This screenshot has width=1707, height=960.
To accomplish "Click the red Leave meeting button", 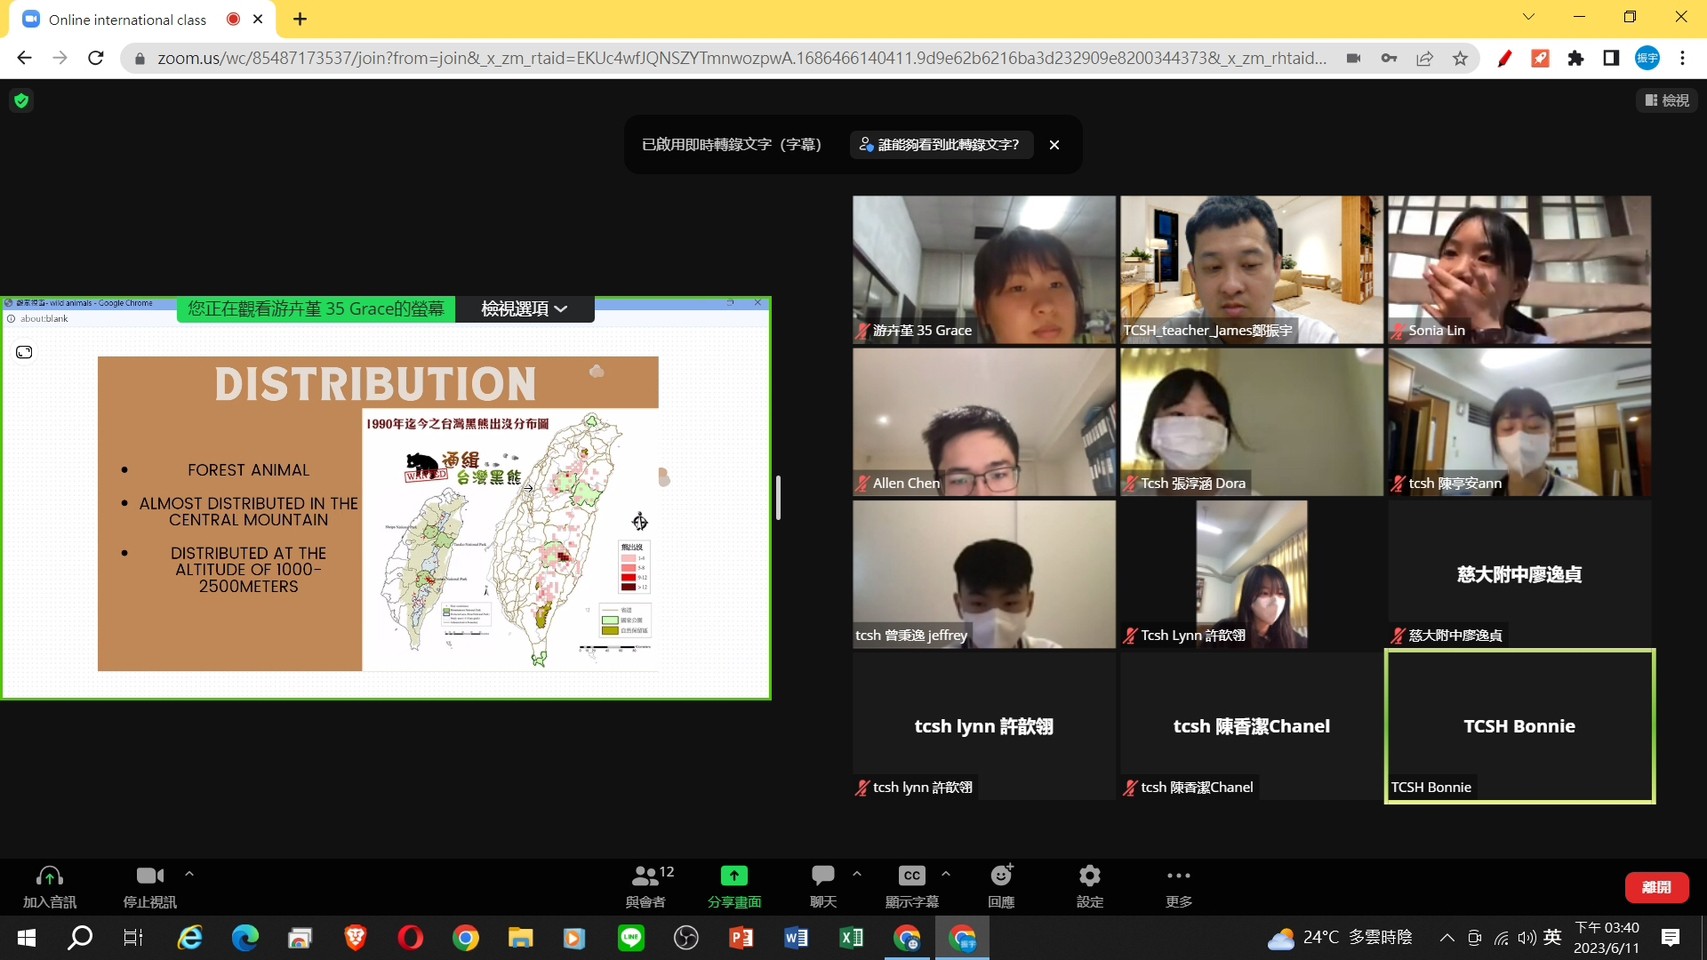I will pyautogui.click(x=1656, y=887).
